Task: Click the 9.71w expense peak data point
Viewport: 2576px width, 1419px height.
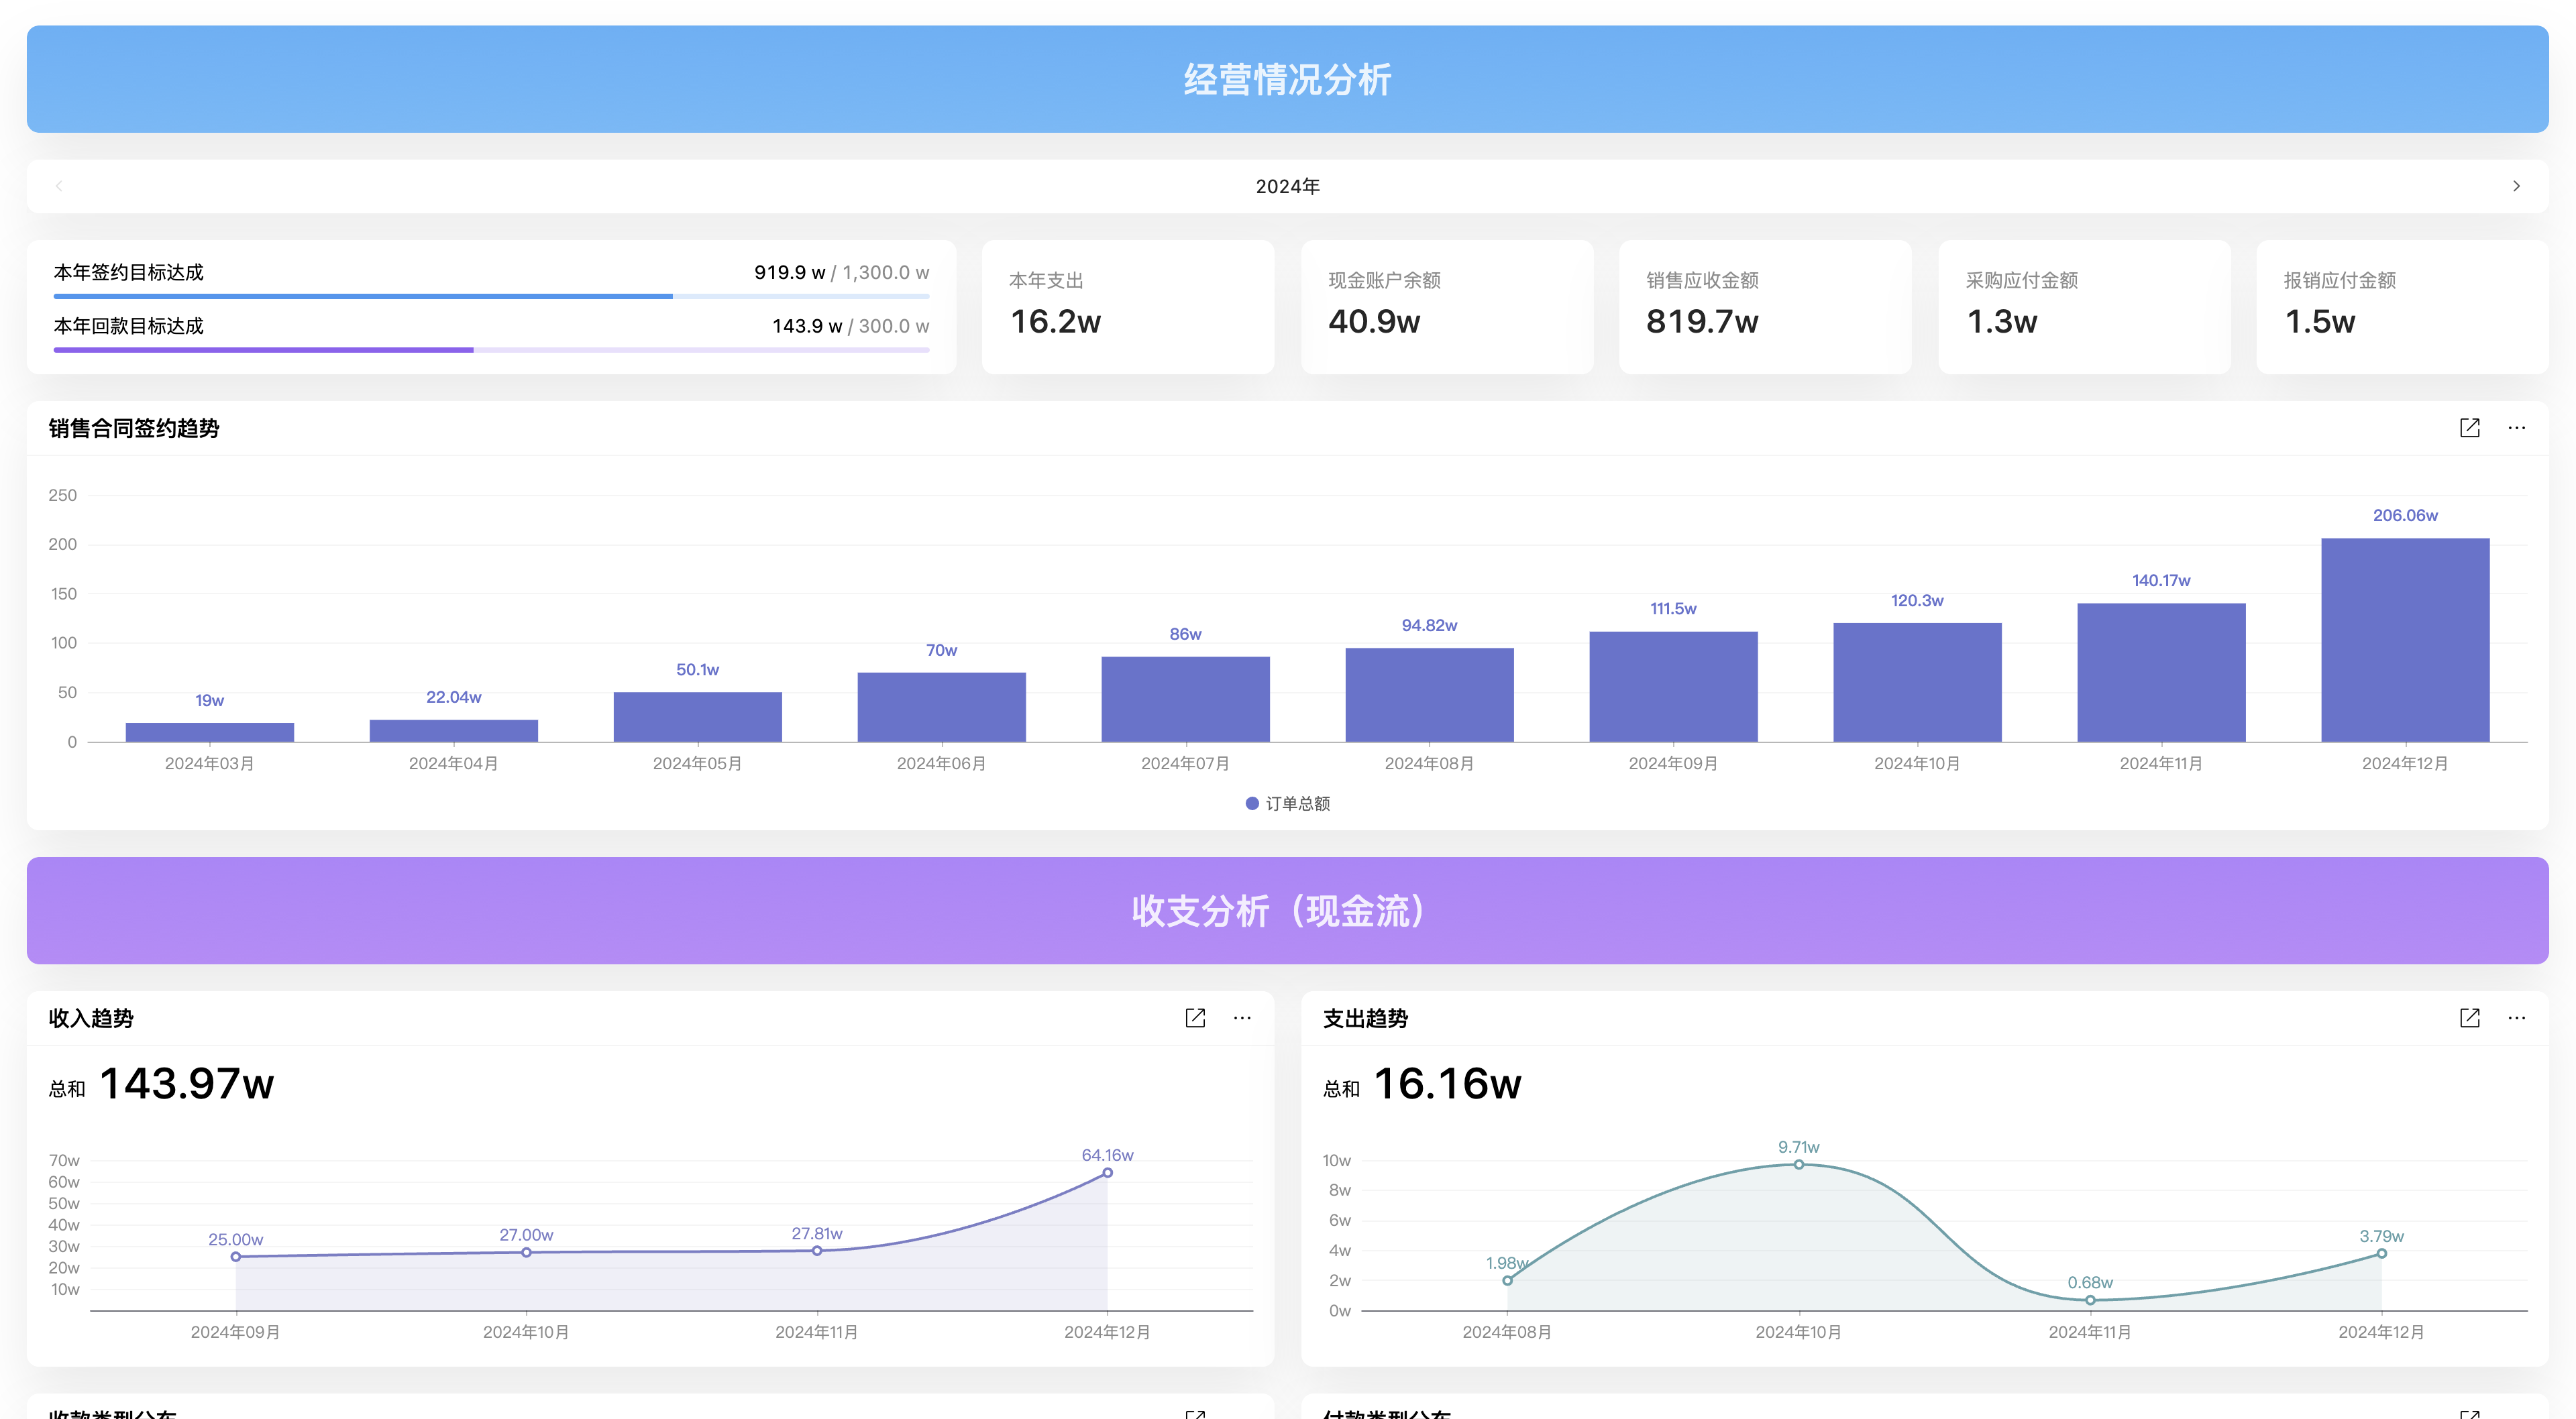Action: 1798,1165
